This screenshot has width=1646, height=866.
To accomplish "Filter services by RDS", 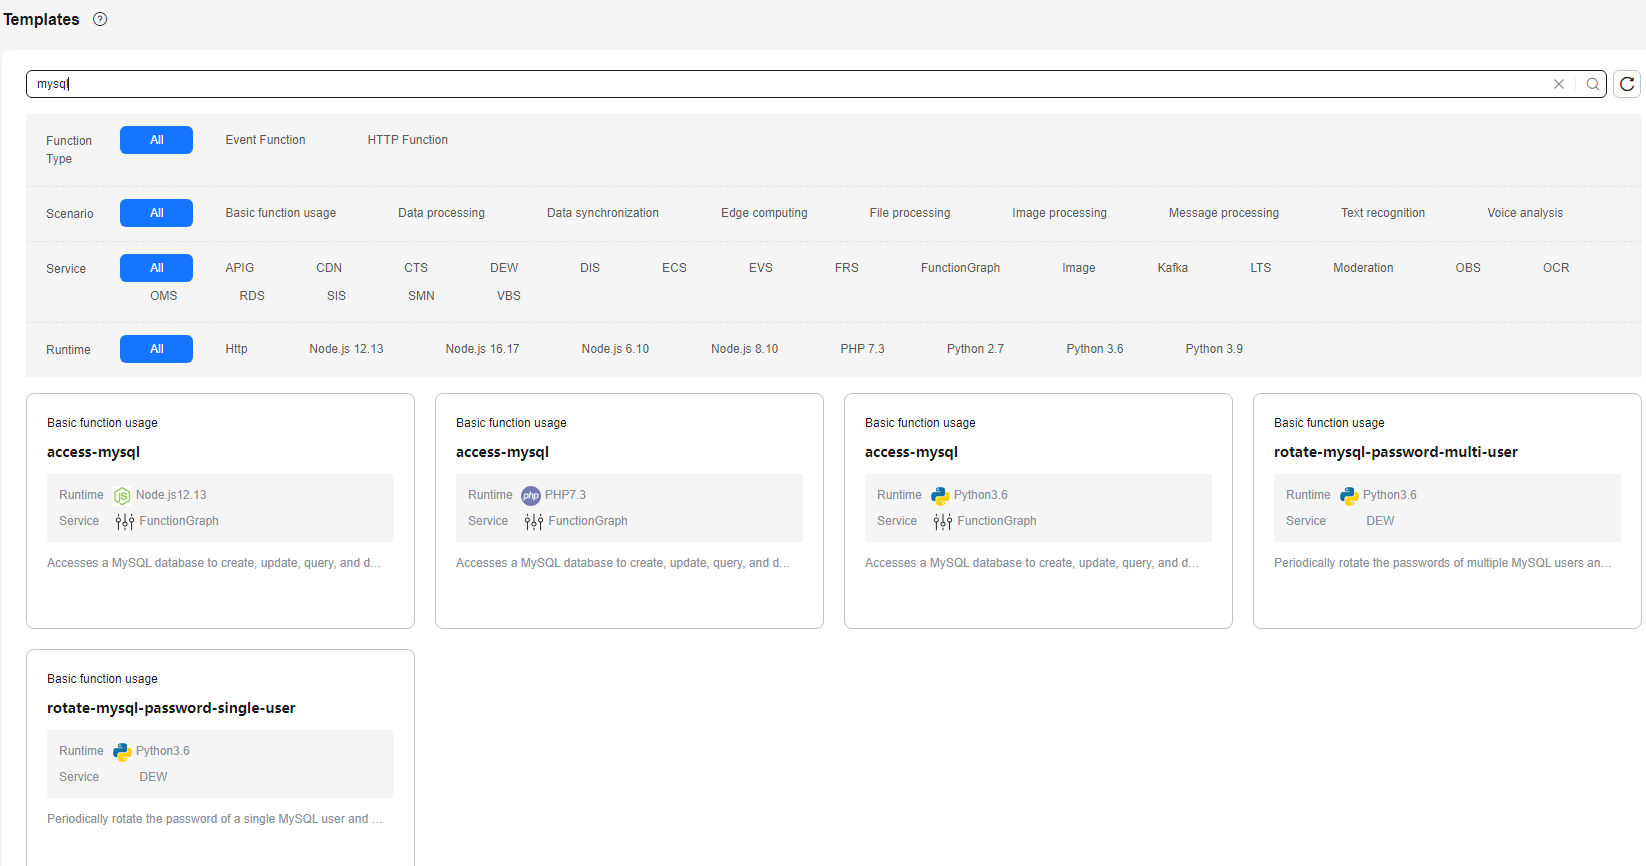I will 252,296.
